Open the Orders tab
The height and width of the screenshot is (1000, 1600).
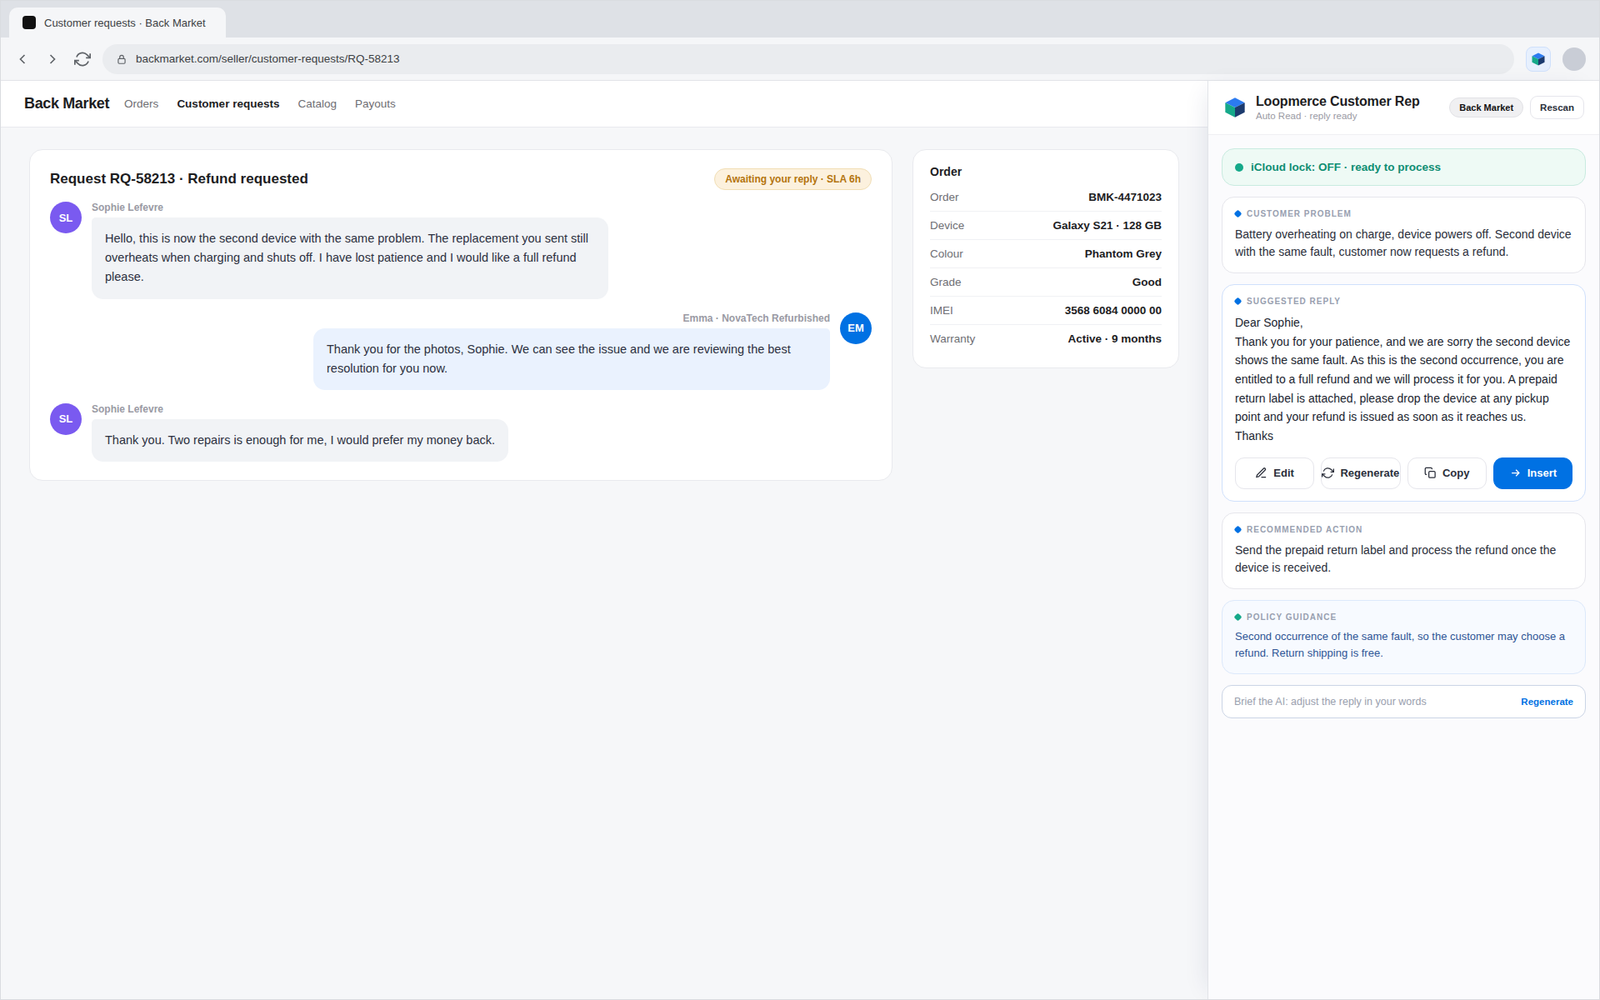(141, 104)
